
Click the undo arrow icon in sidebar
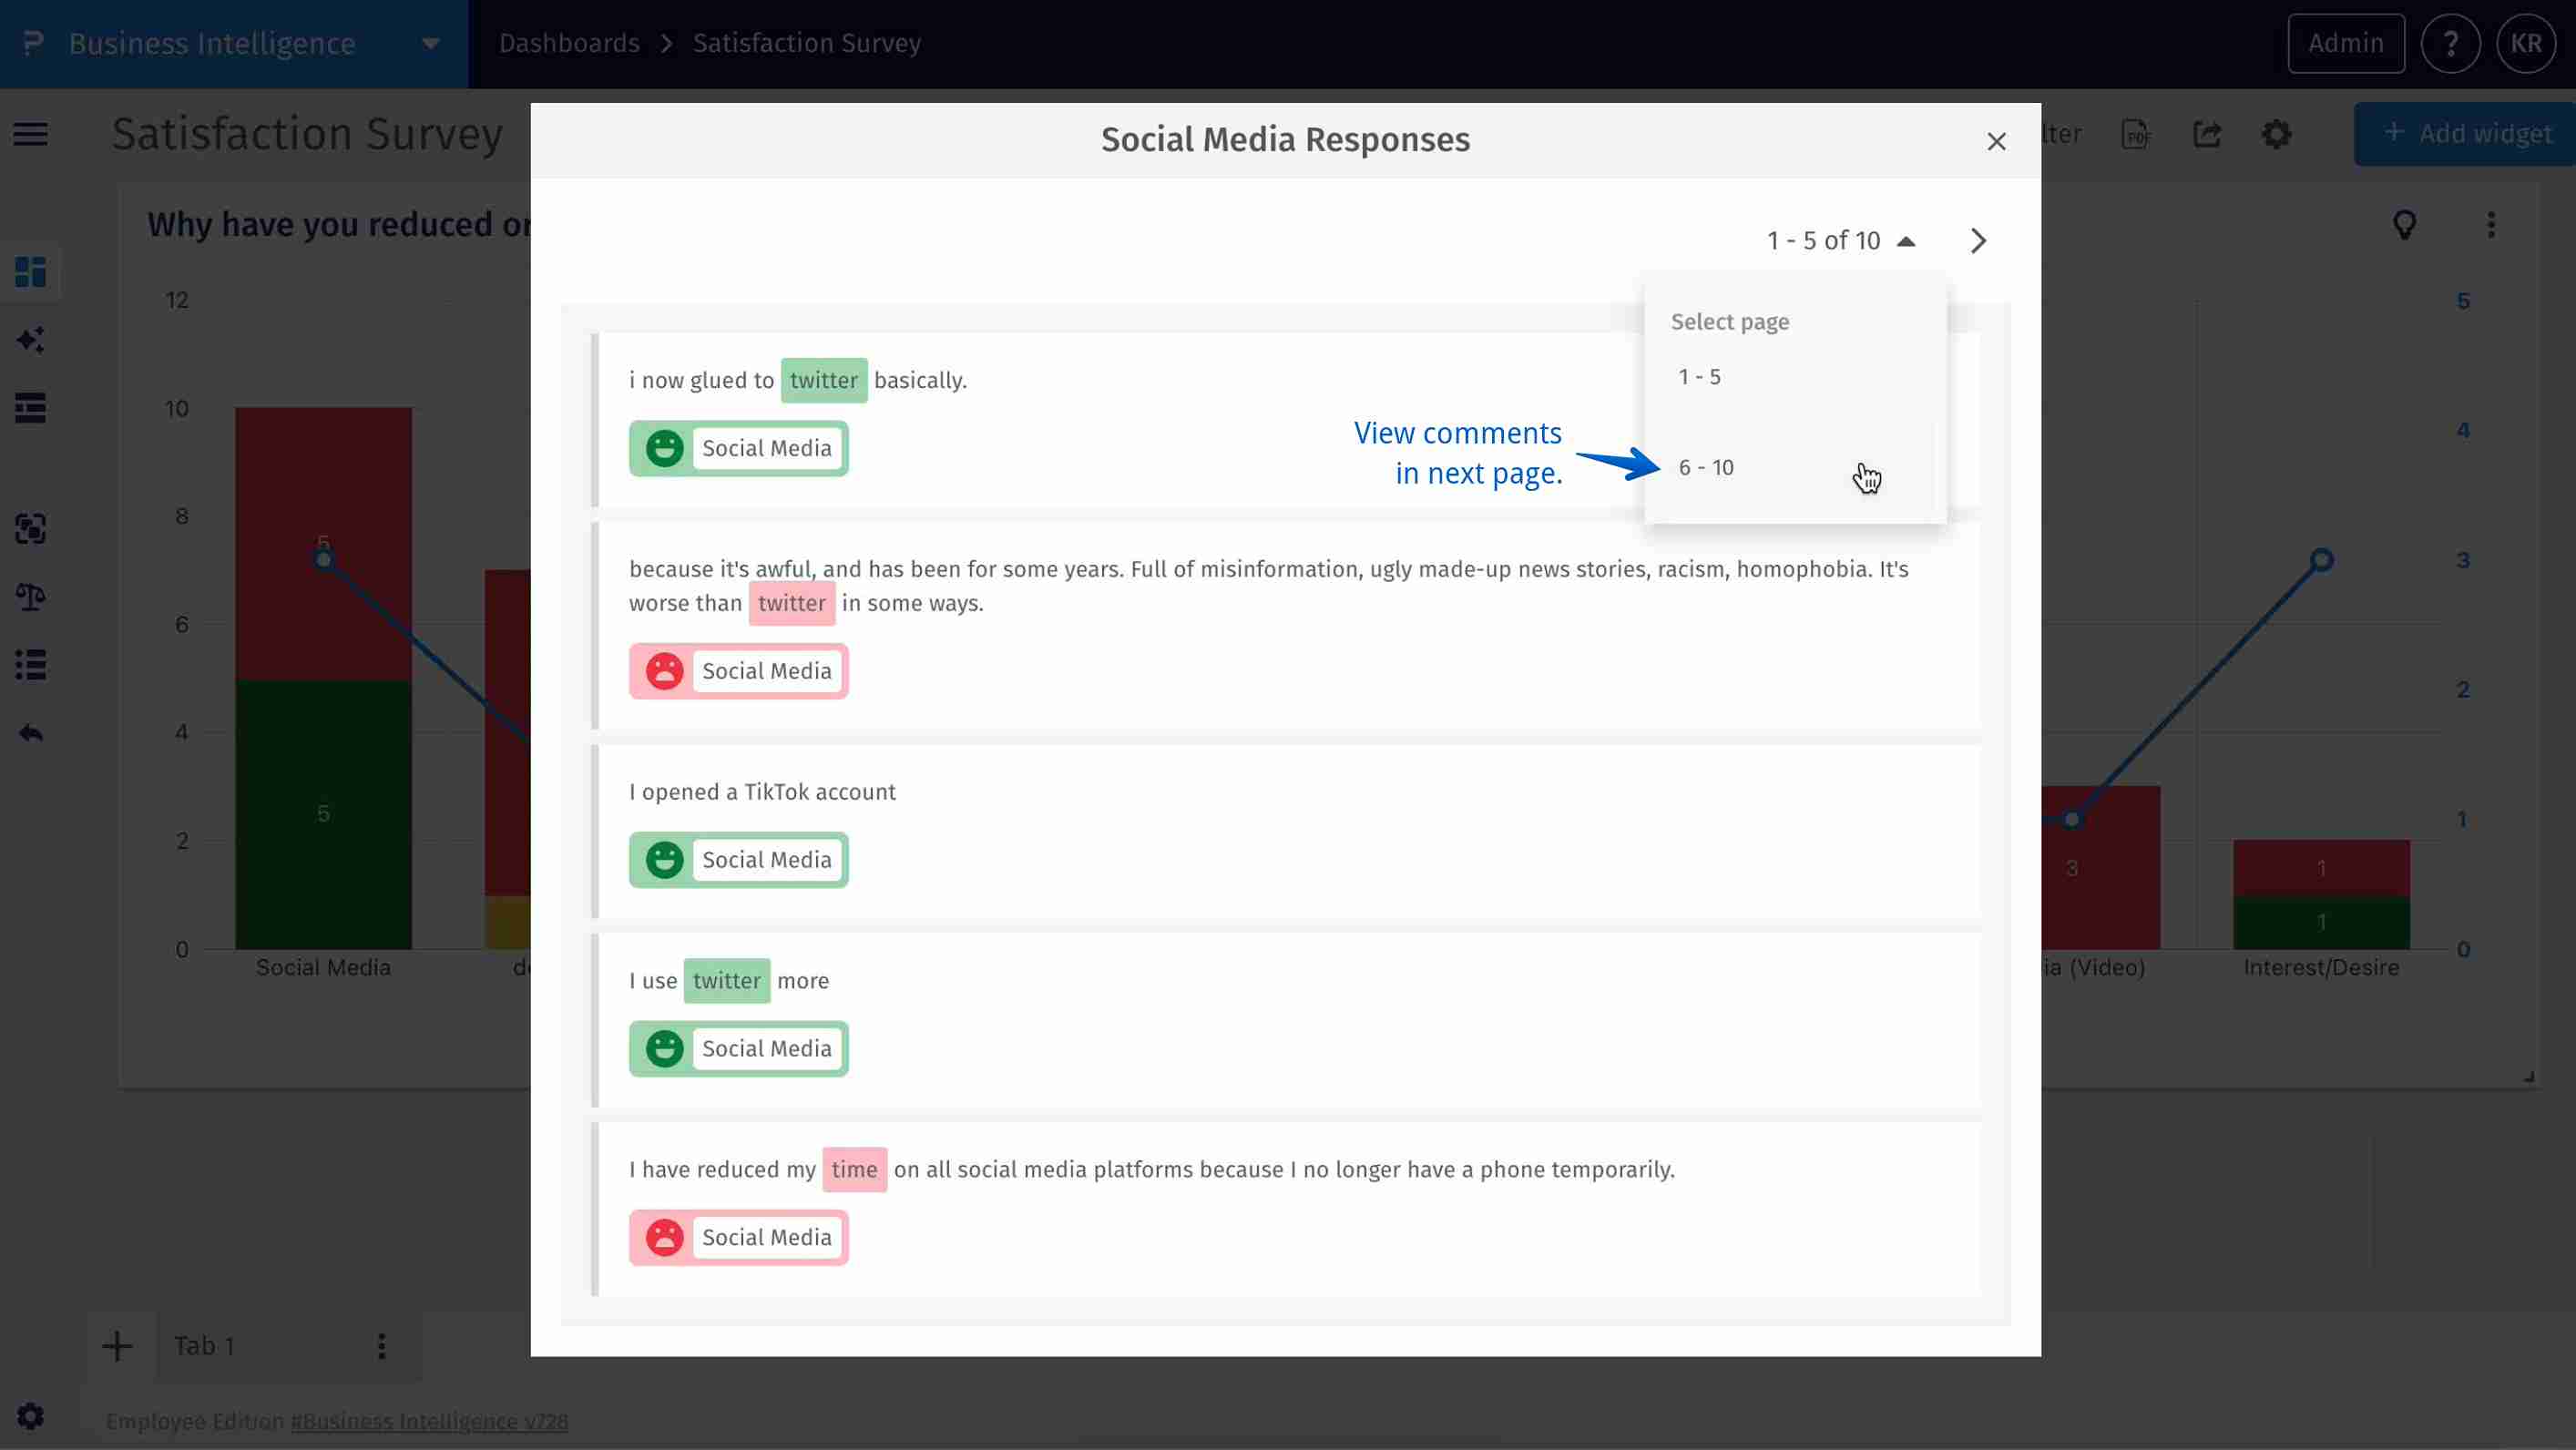pos(30,732)
